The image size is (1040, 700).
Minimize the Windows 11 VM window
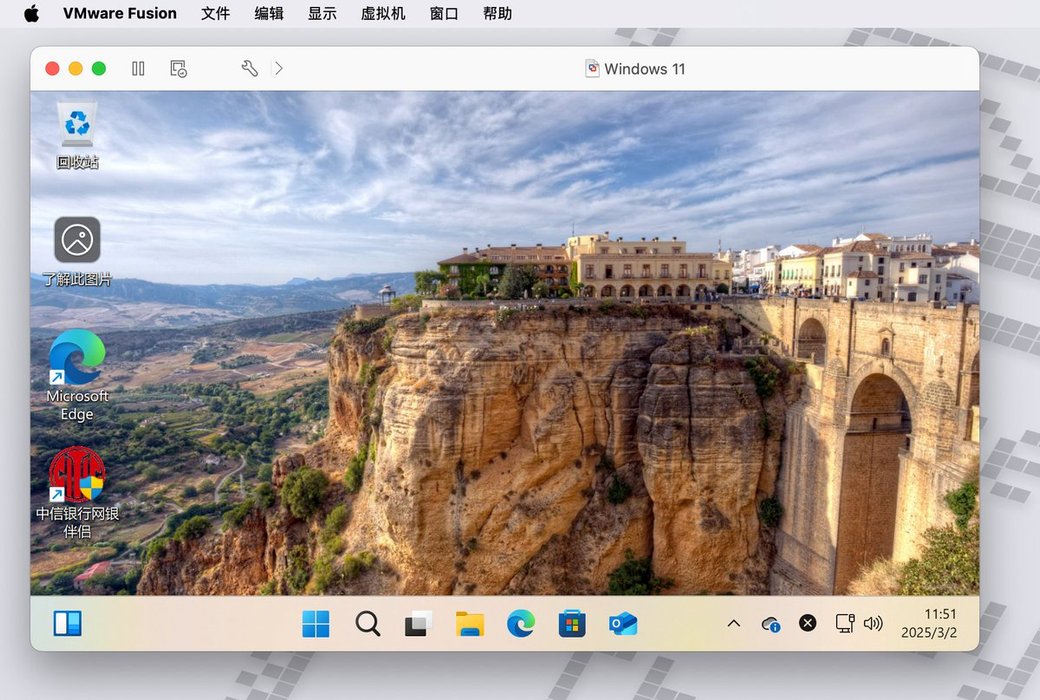76,68
